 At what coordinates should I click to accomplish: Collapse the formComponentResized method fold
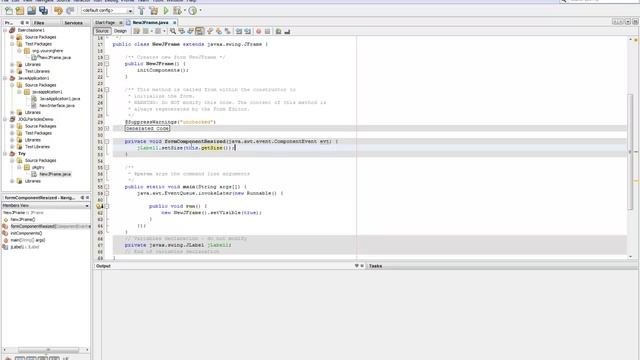107,142
